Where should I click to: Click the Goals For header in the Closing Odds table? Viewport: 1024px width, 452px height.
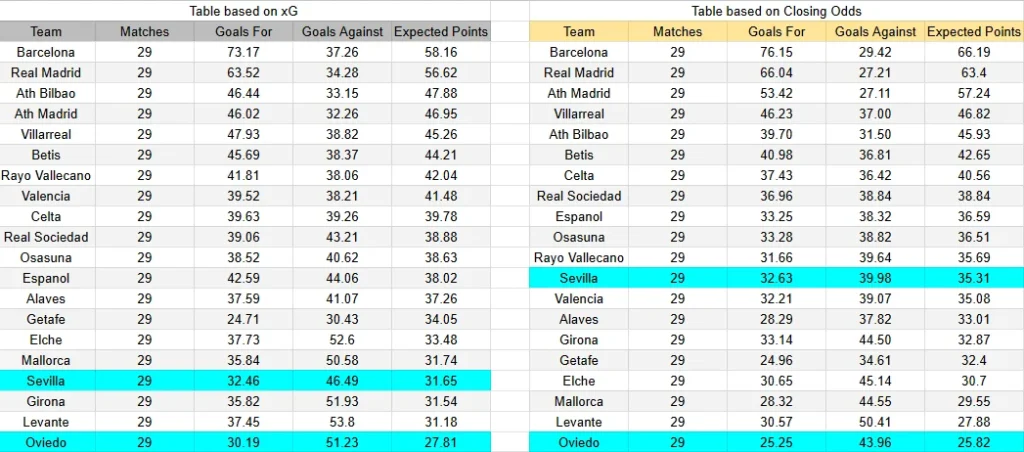click(776, 32)
